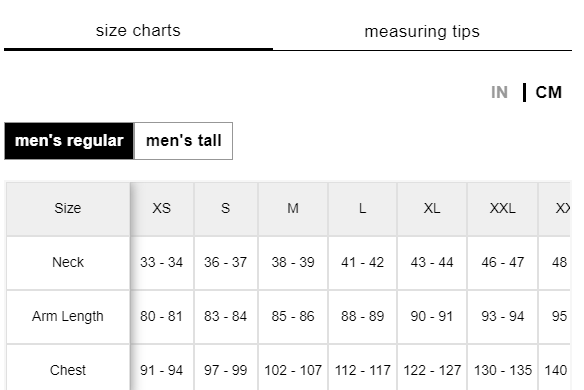
Task: Click the Arm Length row label
Action: click(68, 316)
